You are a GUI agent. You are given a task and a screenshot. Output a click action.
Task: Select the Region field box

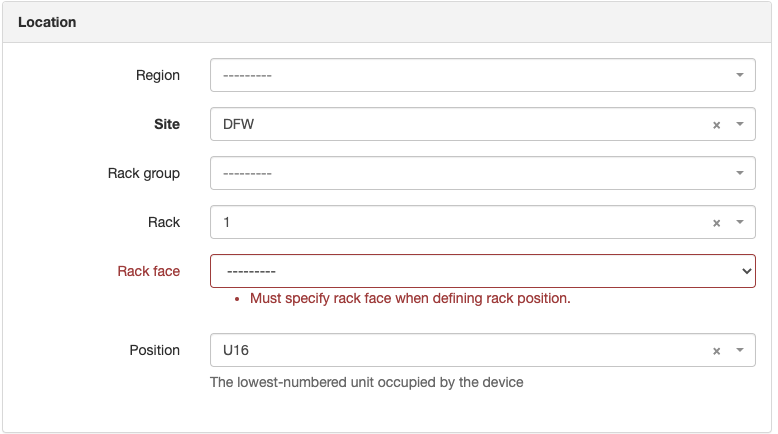(x=482, y=75)
